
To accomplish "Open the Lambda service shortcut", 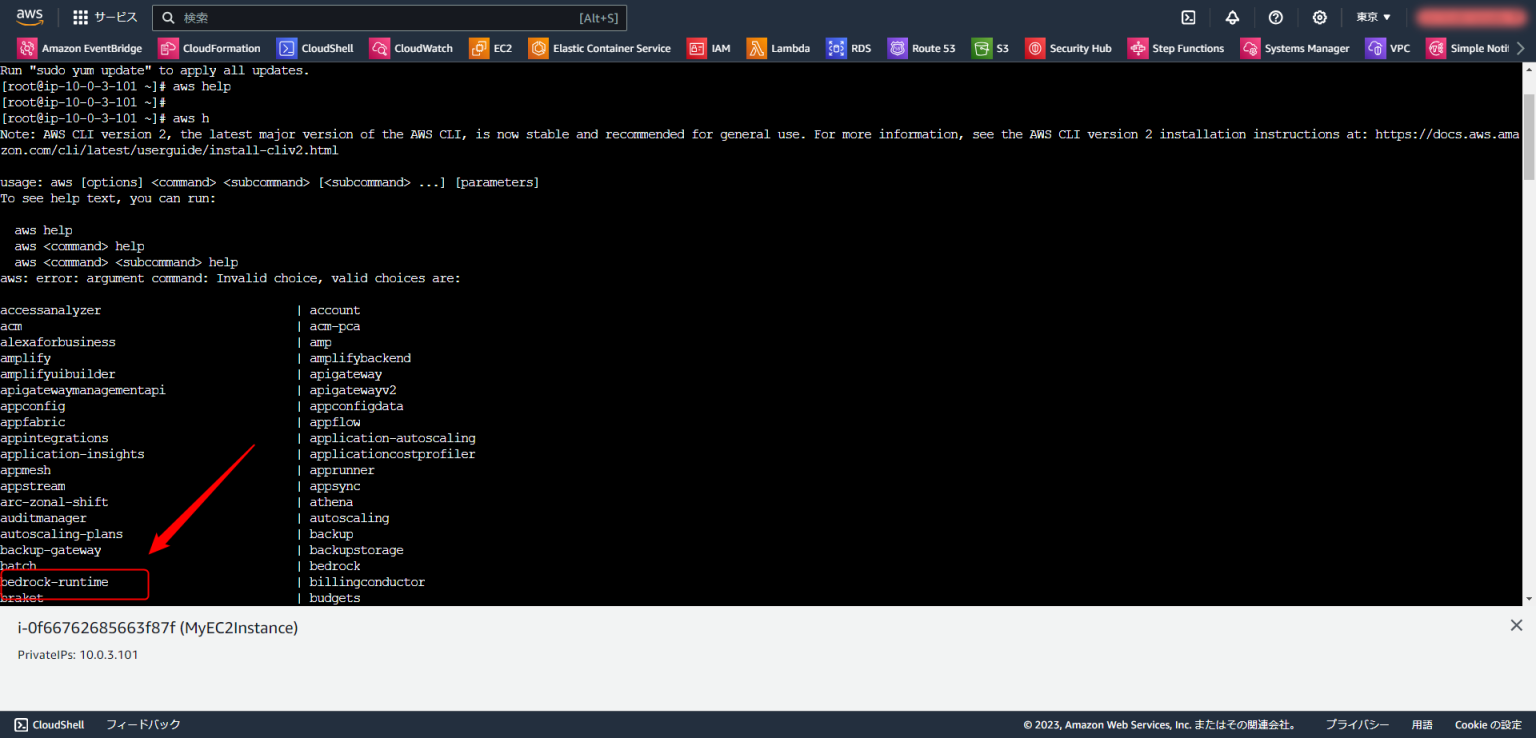I will coord(778,48).
